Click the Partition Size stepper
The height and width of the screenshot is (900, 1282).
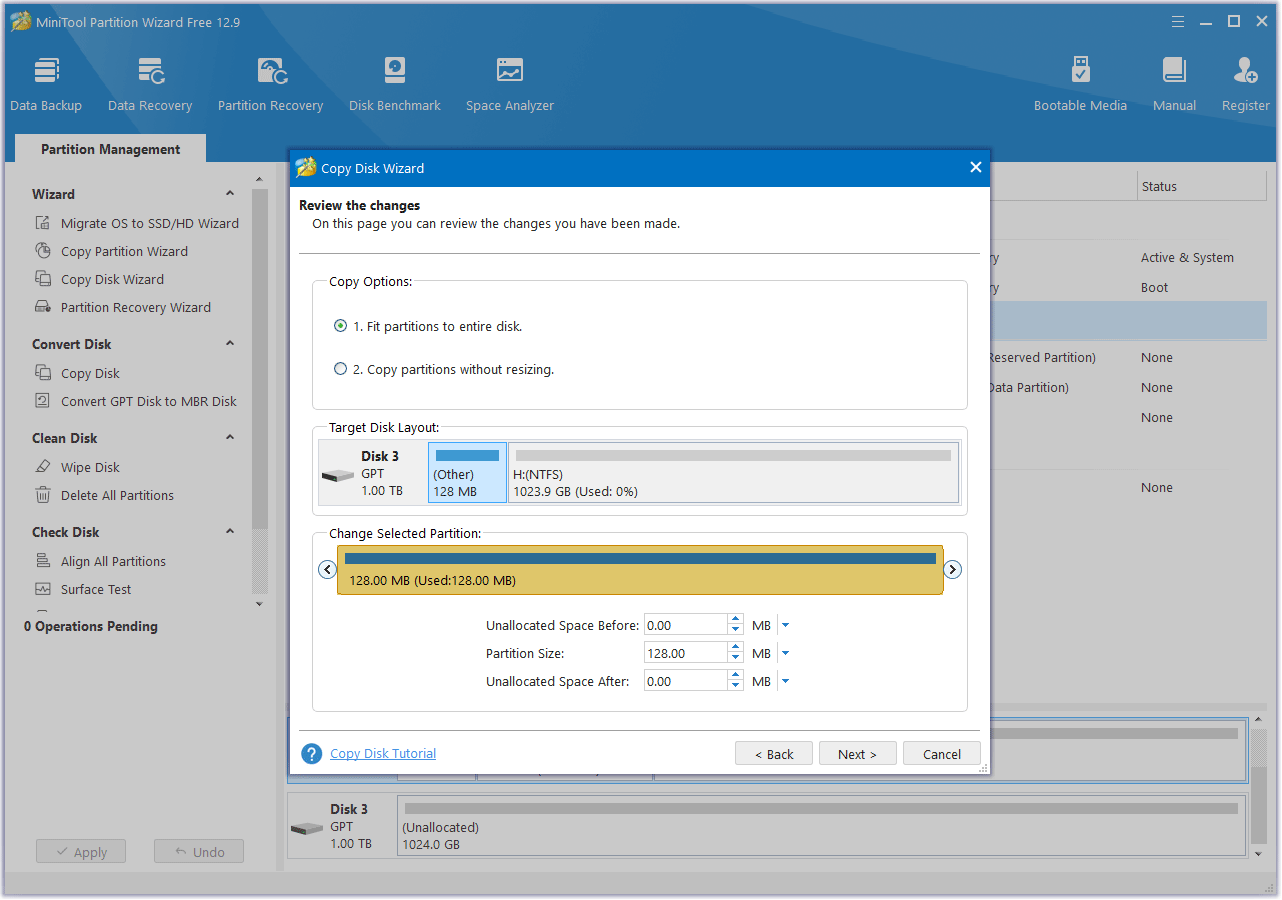coord(736,653)
